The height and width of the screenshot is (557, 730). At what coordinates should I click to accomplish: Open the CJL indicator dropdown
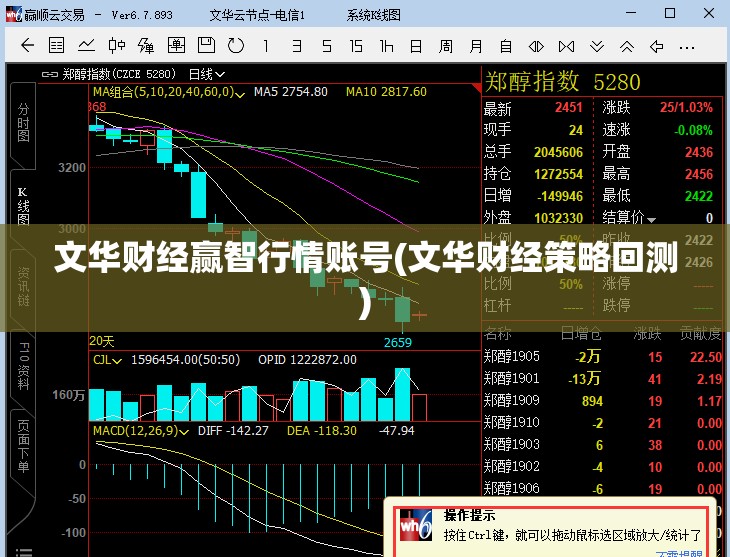pos(107,360)
